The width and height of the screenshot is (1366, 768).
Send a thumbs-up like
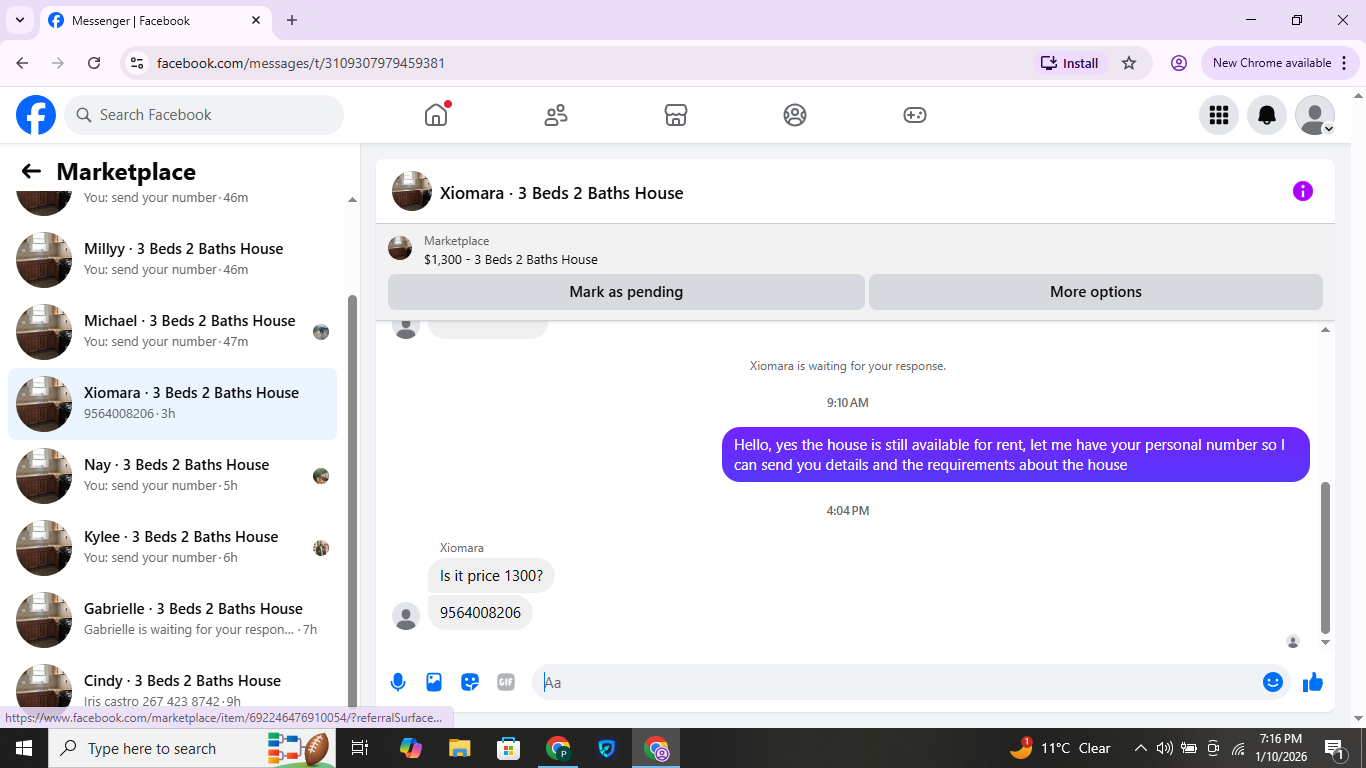pos(1313,682)
